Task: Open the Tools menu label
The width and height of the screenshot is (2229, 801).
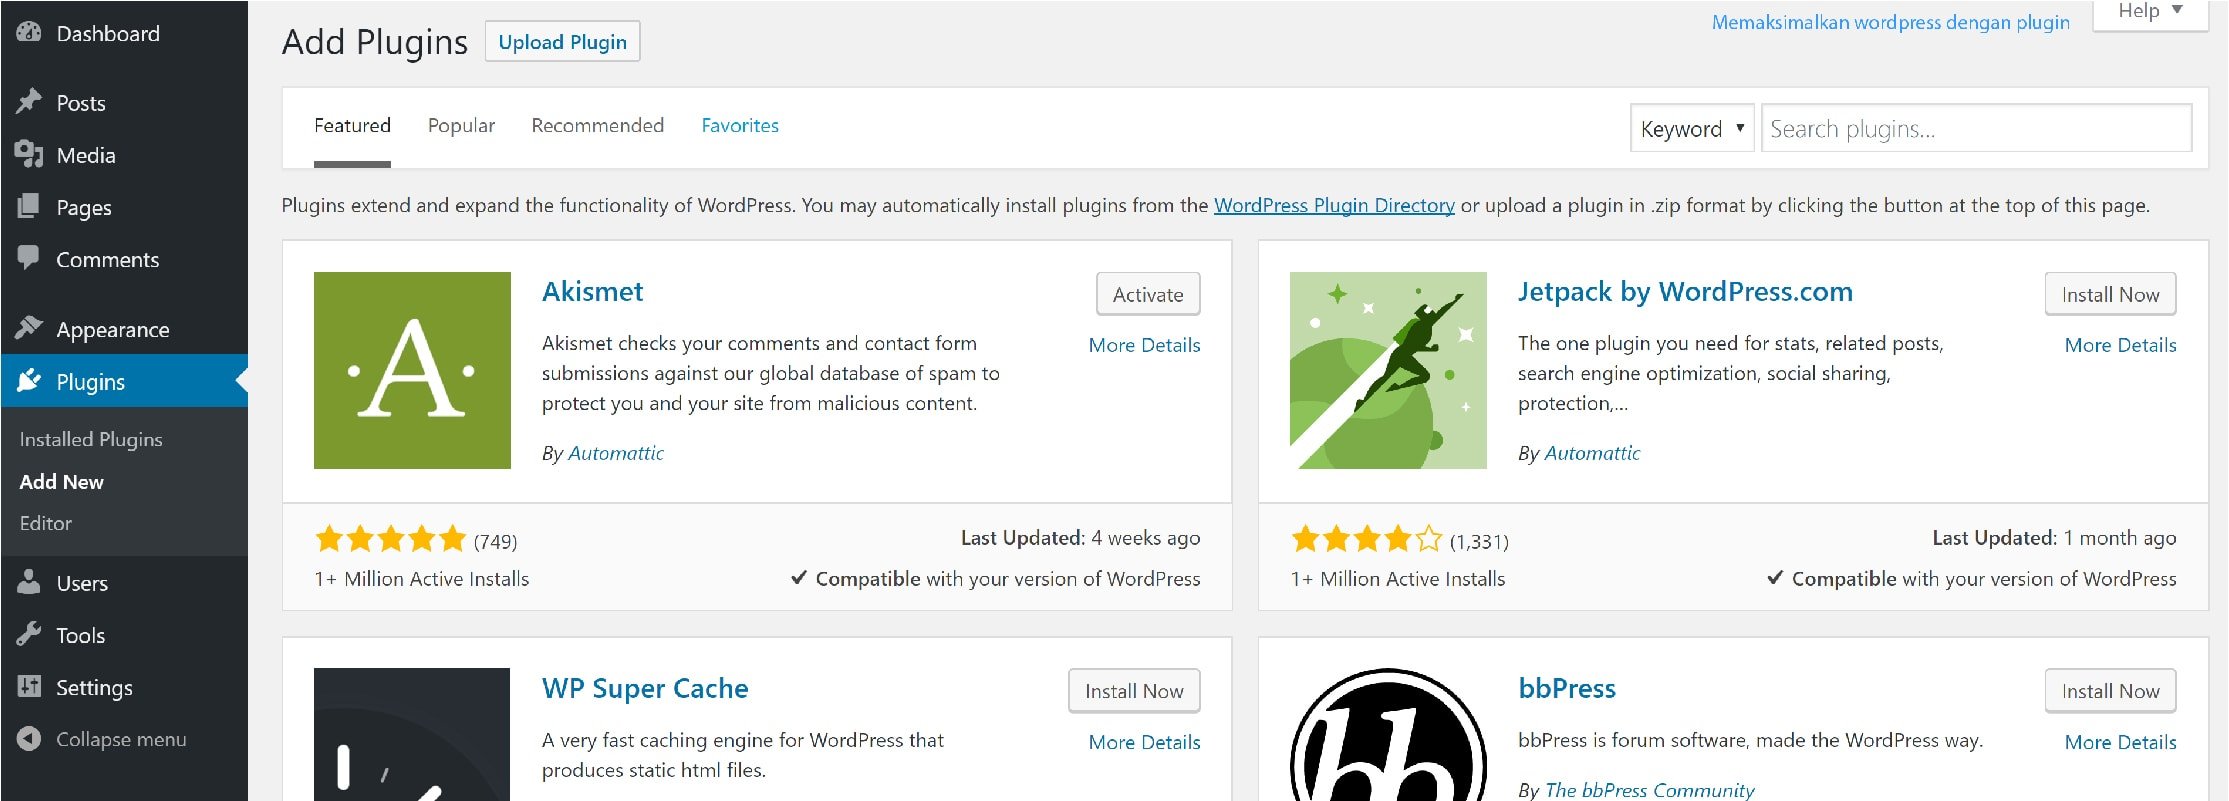Action: point(80,635)
